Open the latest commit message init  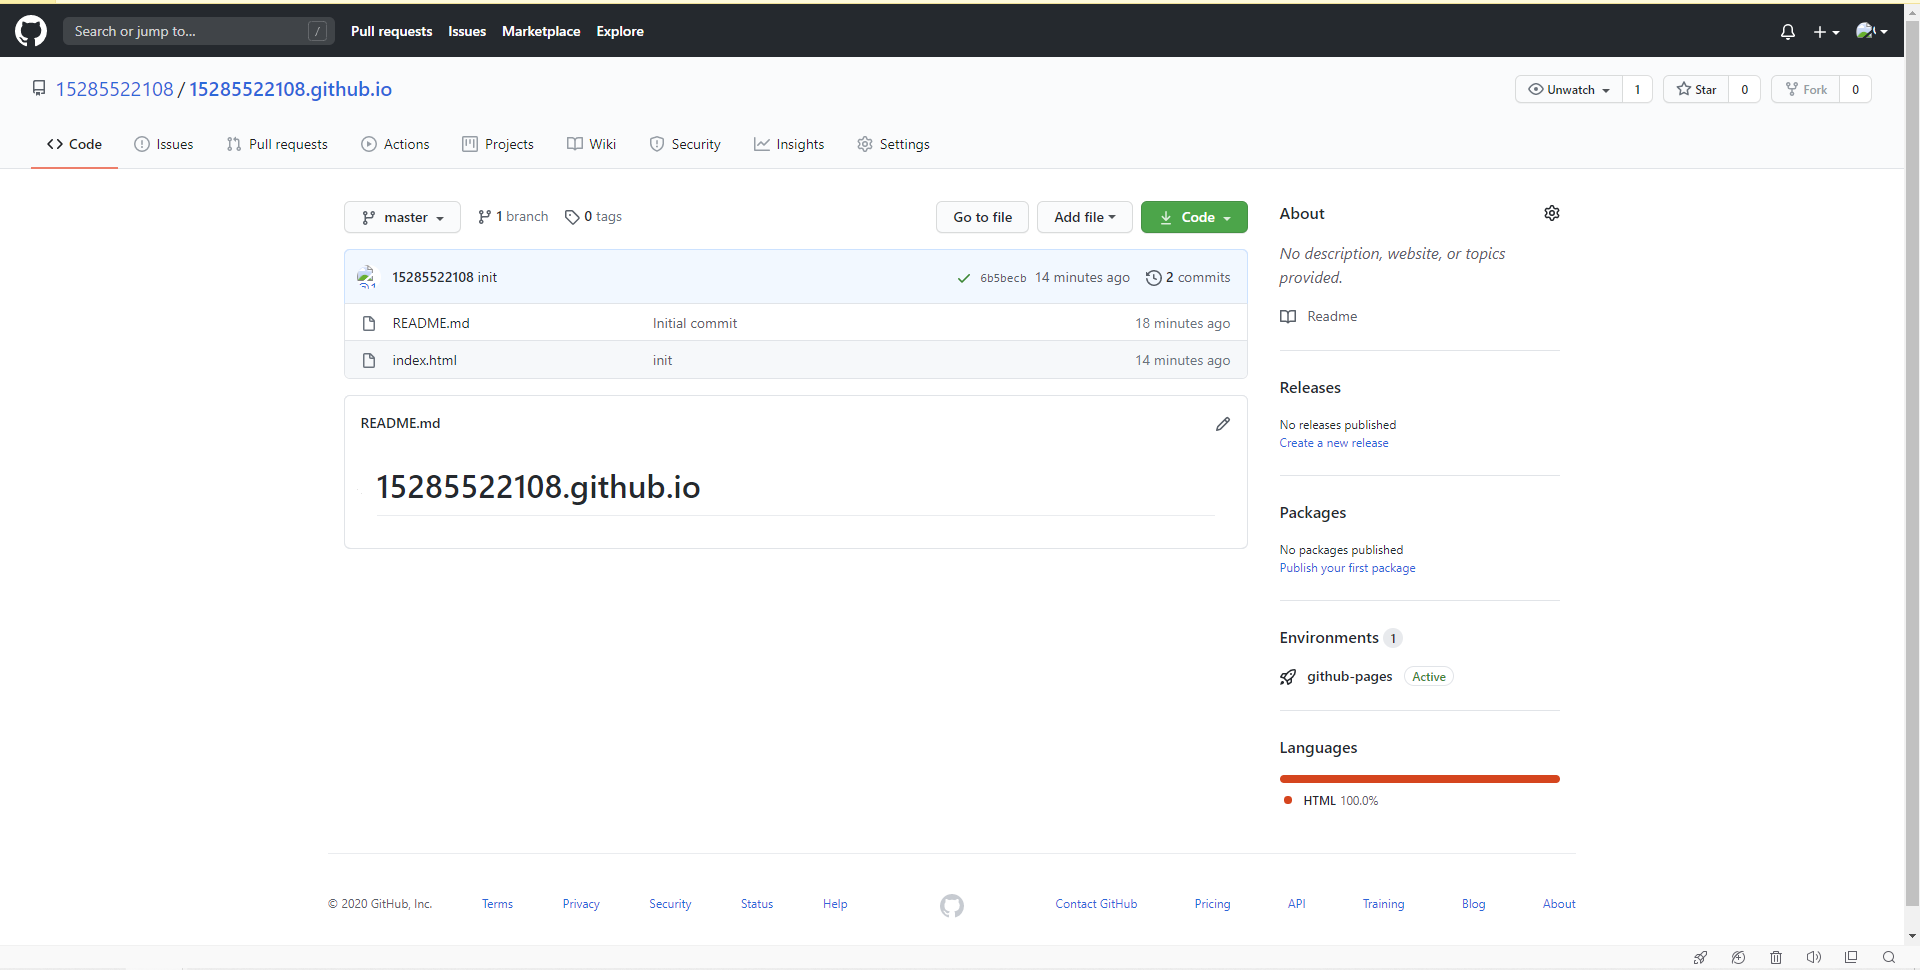(x=487, y=277)
